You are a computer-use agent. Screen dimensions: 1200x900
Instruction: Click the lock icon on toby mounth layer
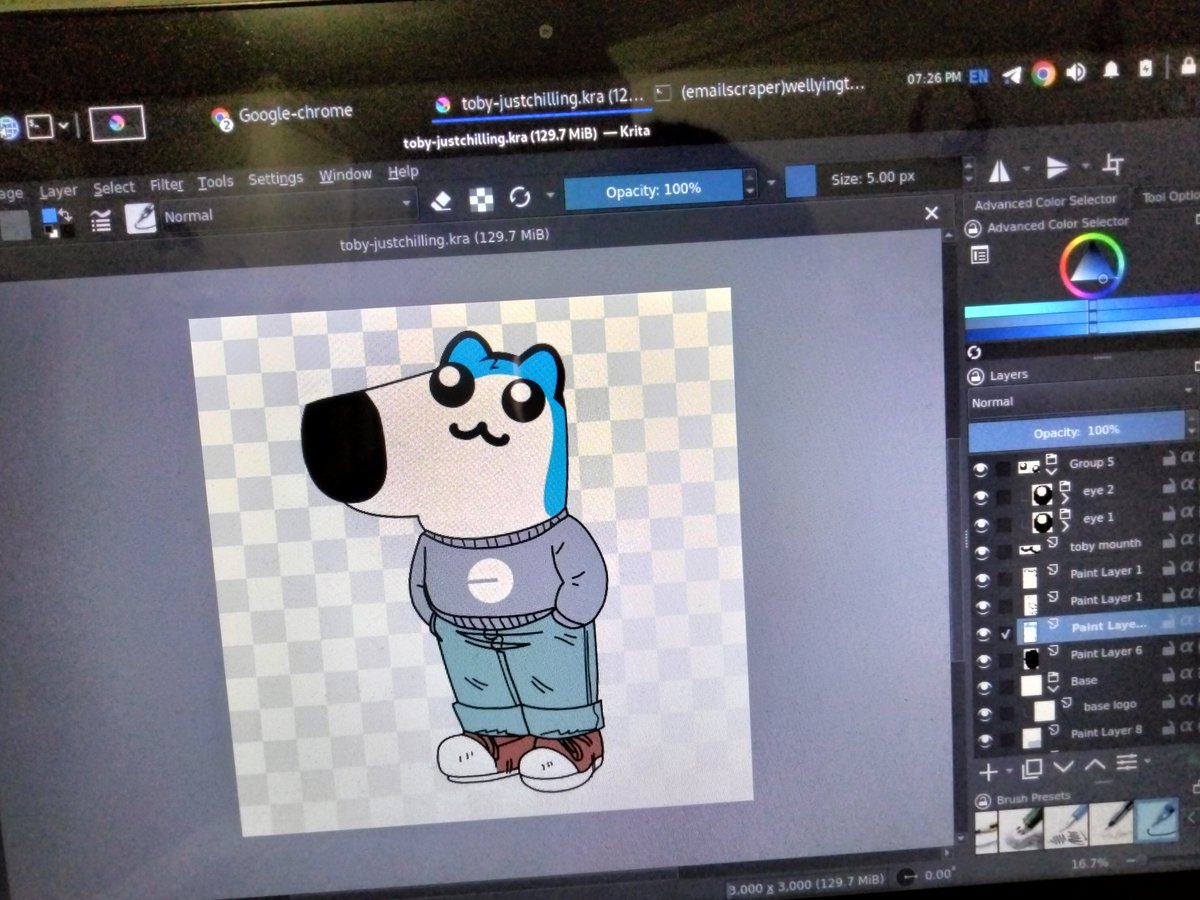(1168, 541)
